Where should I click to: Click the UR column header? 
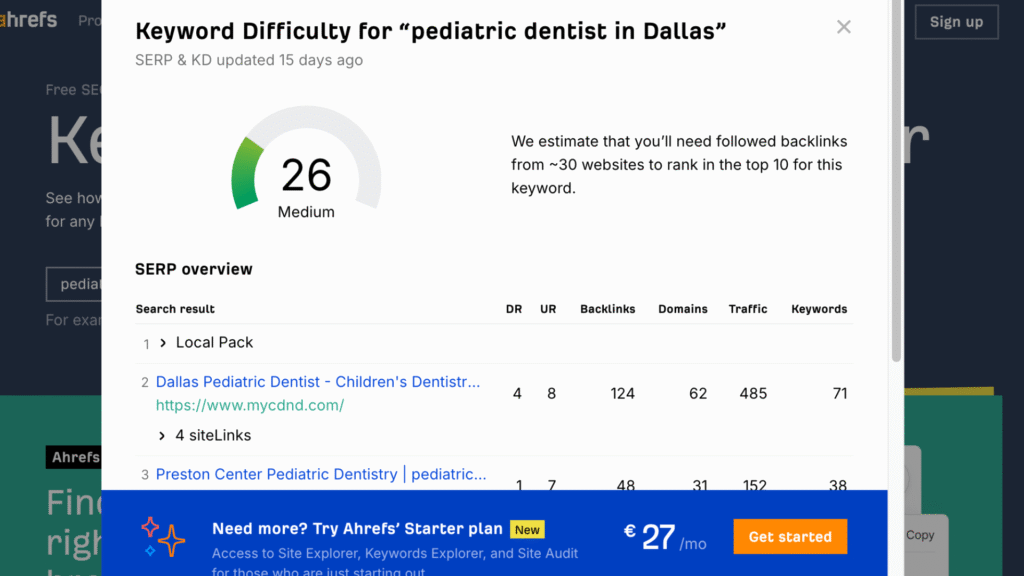click(x=548, y=309)
